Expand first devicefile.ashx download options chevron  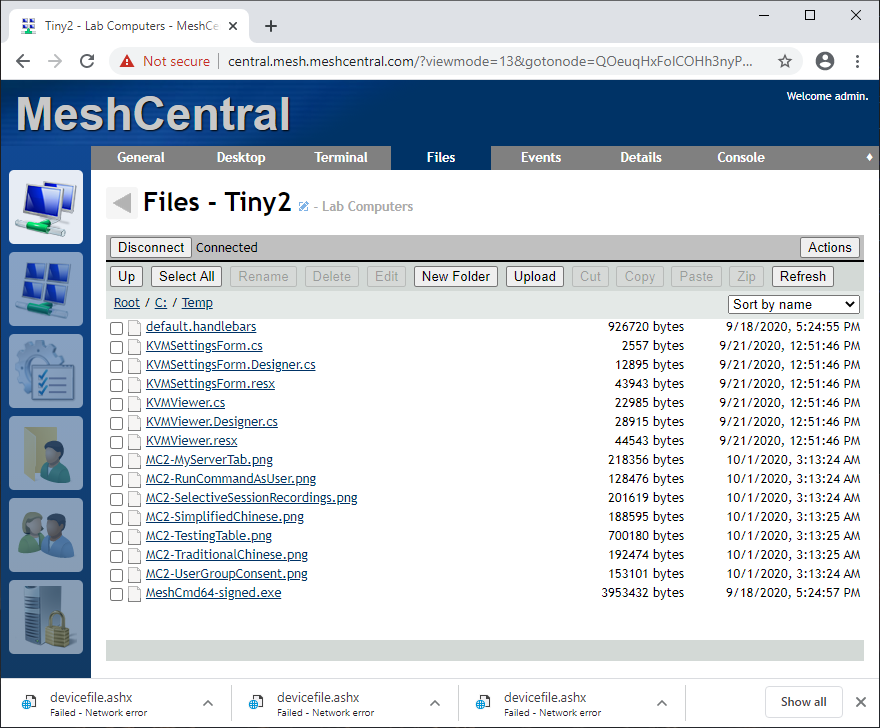(x=208, y=703)
